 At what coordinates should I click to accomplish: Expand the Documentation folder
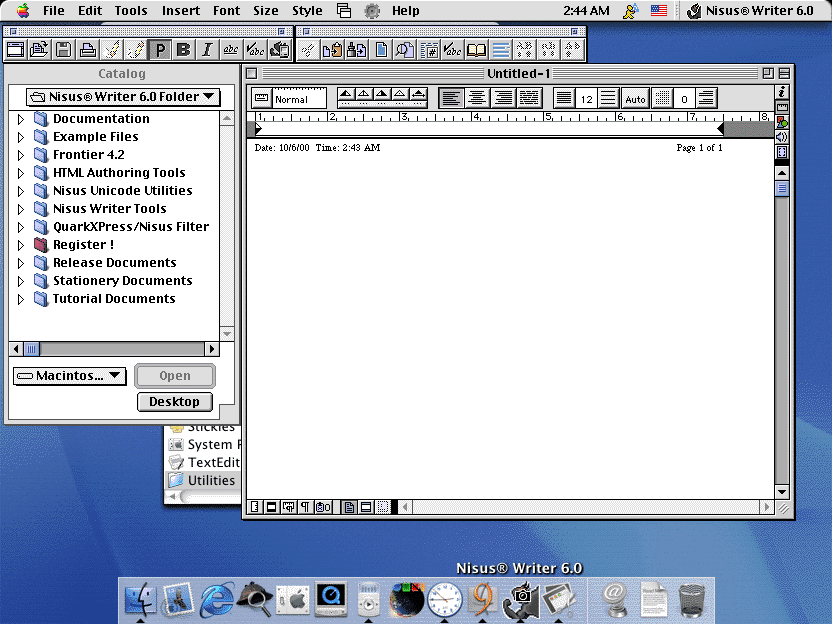21,119
